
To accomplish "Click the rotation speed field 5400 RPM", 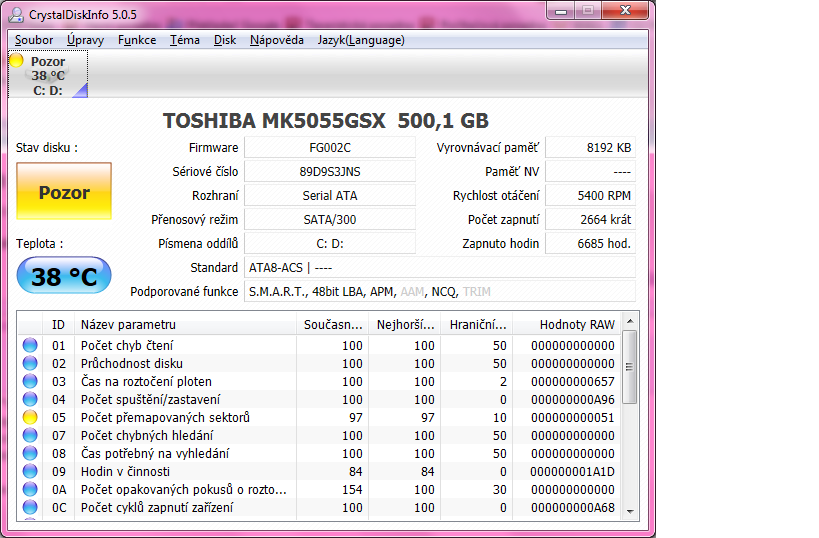I will coord(591,195).
